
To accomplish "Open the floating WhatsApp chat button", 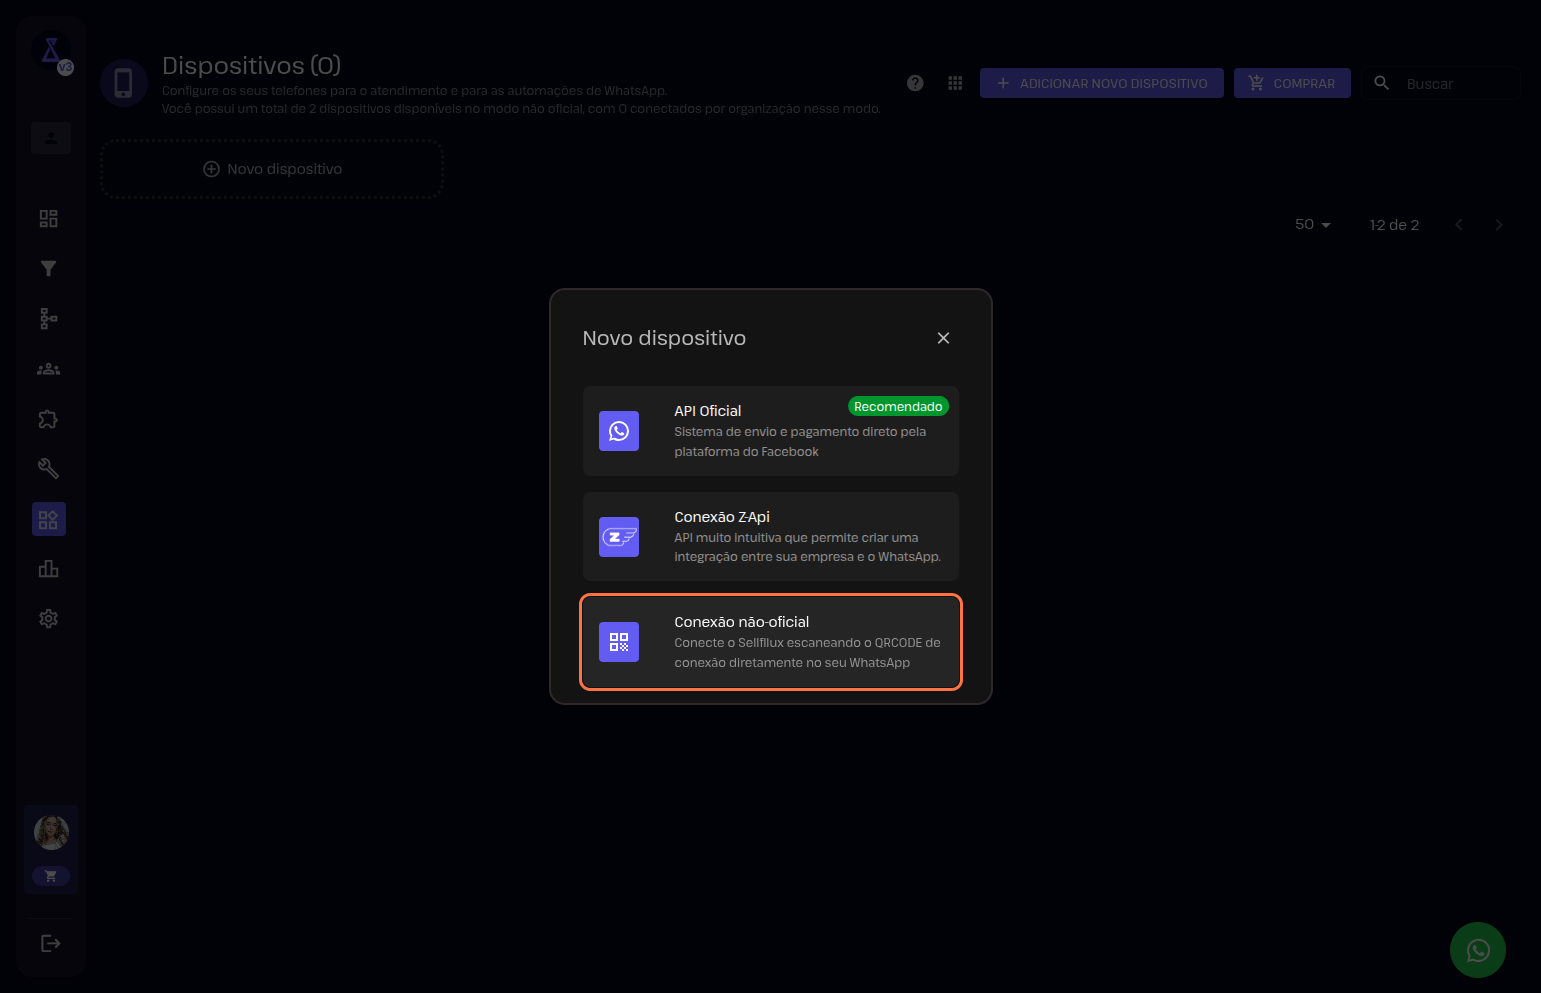I will click(1477, 950).
